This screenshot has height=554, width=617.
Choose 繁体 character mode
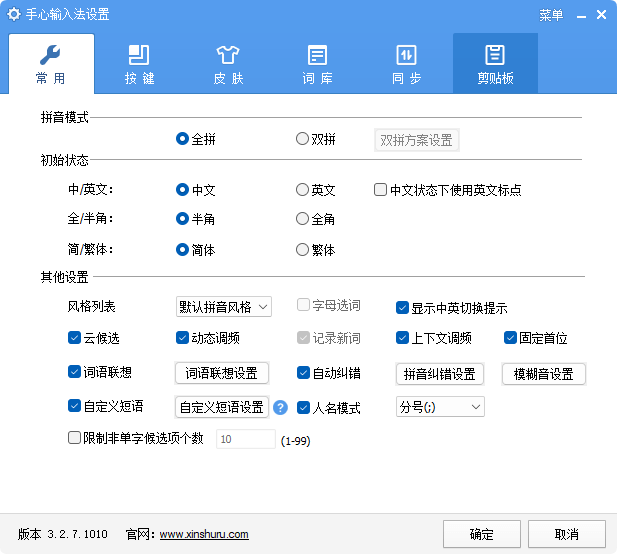click(302, 249)
